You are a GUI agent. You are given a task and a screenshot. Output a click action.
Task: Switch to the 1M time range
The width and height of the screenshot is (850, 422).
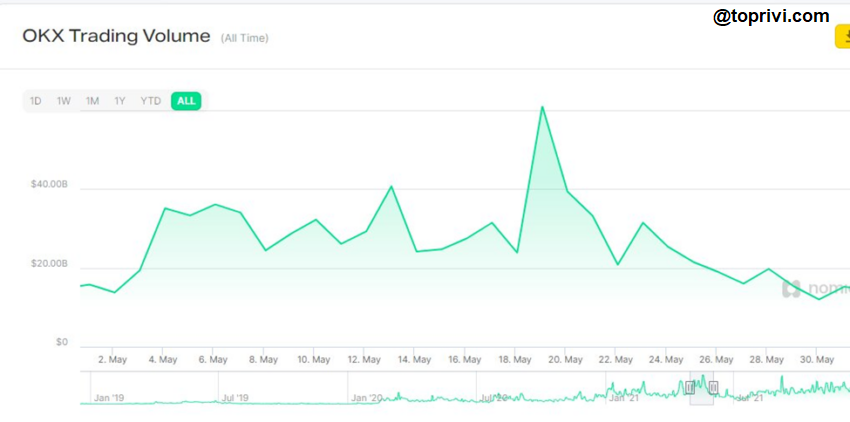(x=92, y=101)
